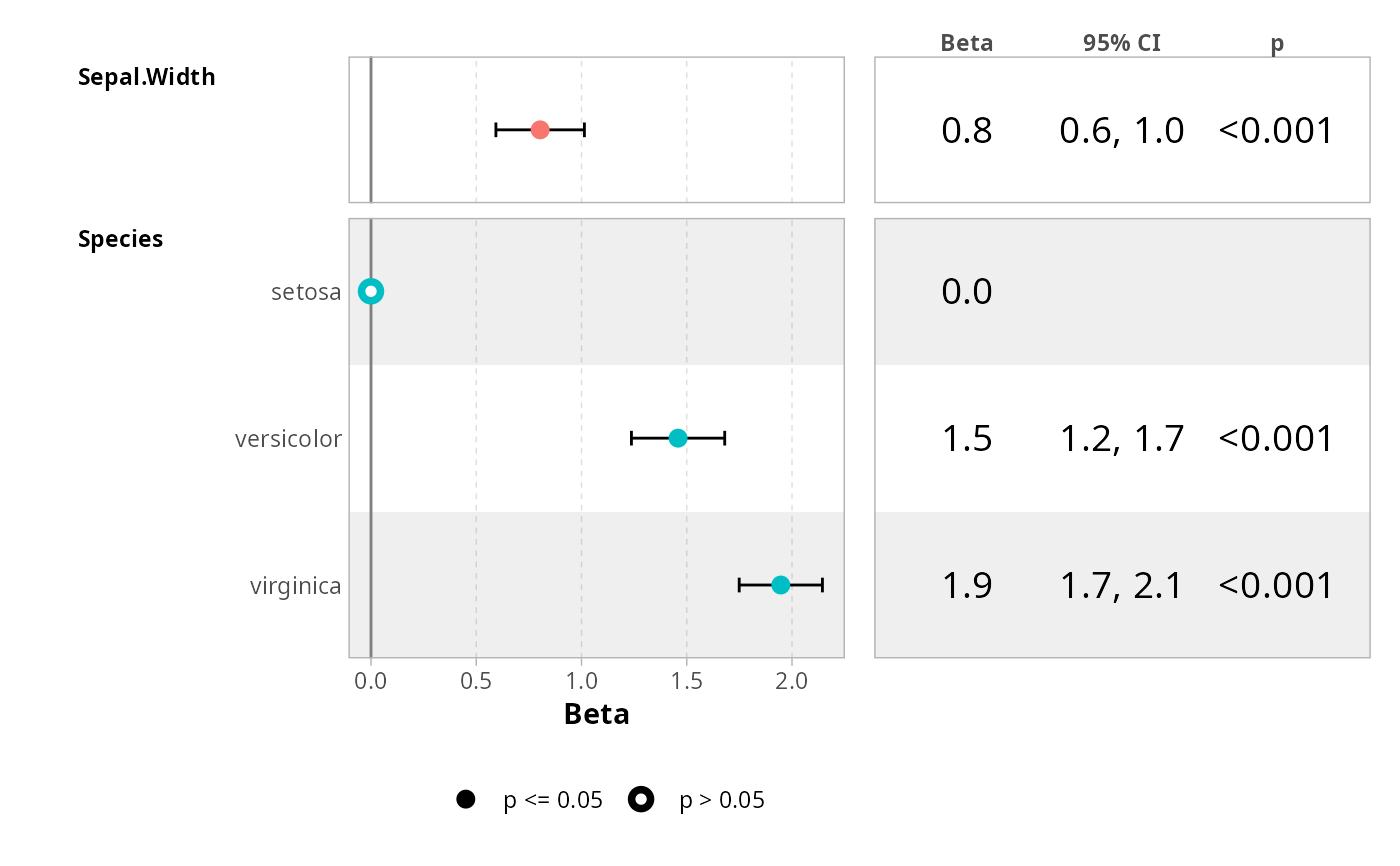Select the Sepal.Width row heading
This screenshot has width=1400, height=866.
(x=146, y=77)
